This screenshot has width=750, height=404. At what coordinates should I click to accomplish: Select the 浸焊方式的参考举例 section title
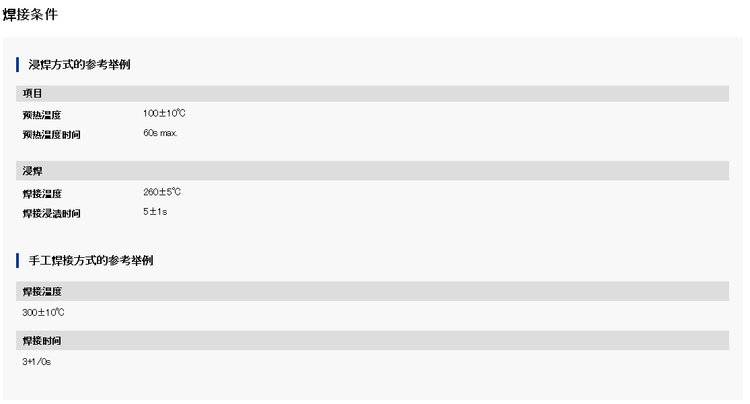coord(80,65)
